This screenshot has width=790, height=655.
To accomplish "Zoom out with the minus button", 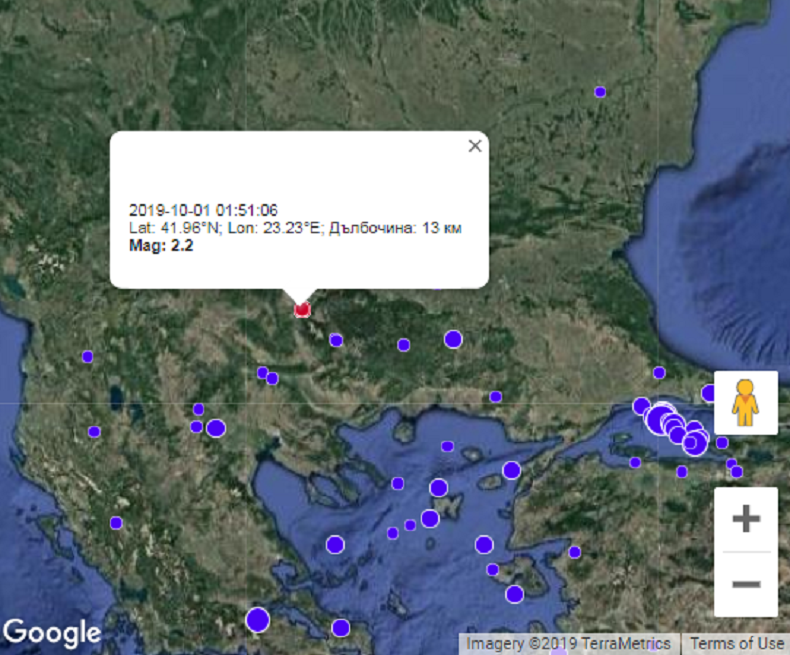I will (746, 584).
